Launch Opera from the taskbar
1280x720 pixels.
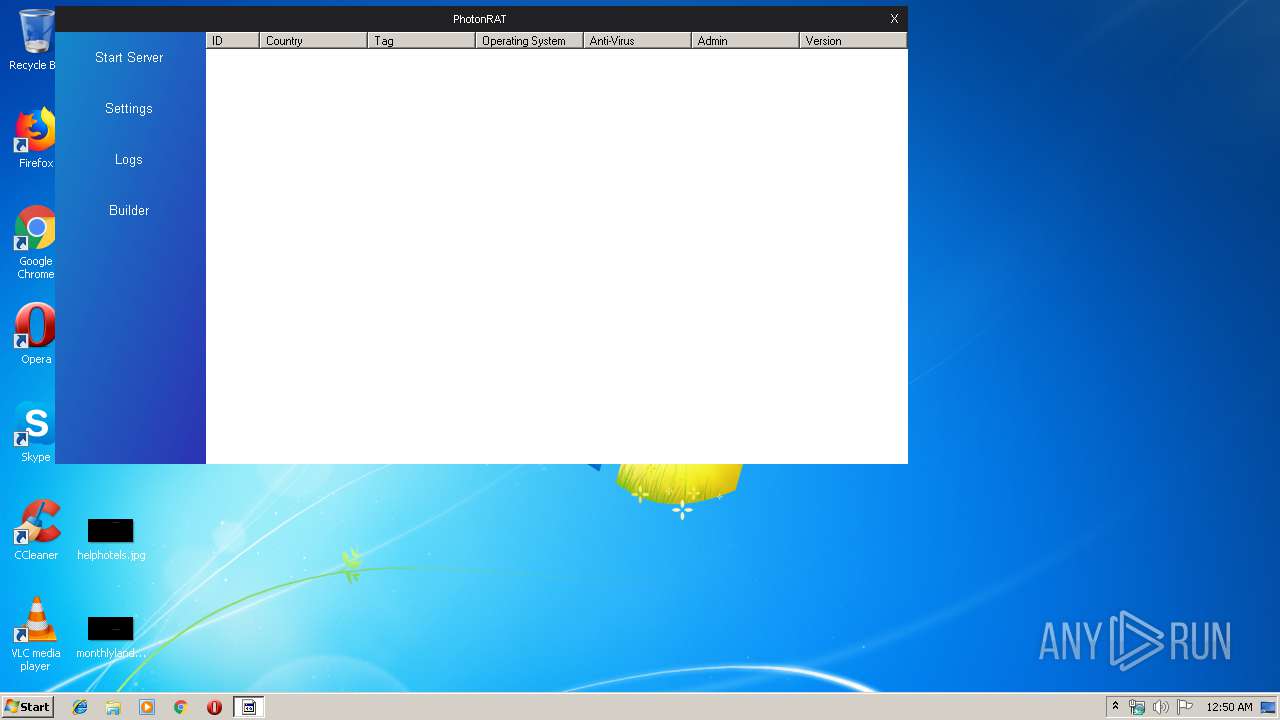point(214,707)
